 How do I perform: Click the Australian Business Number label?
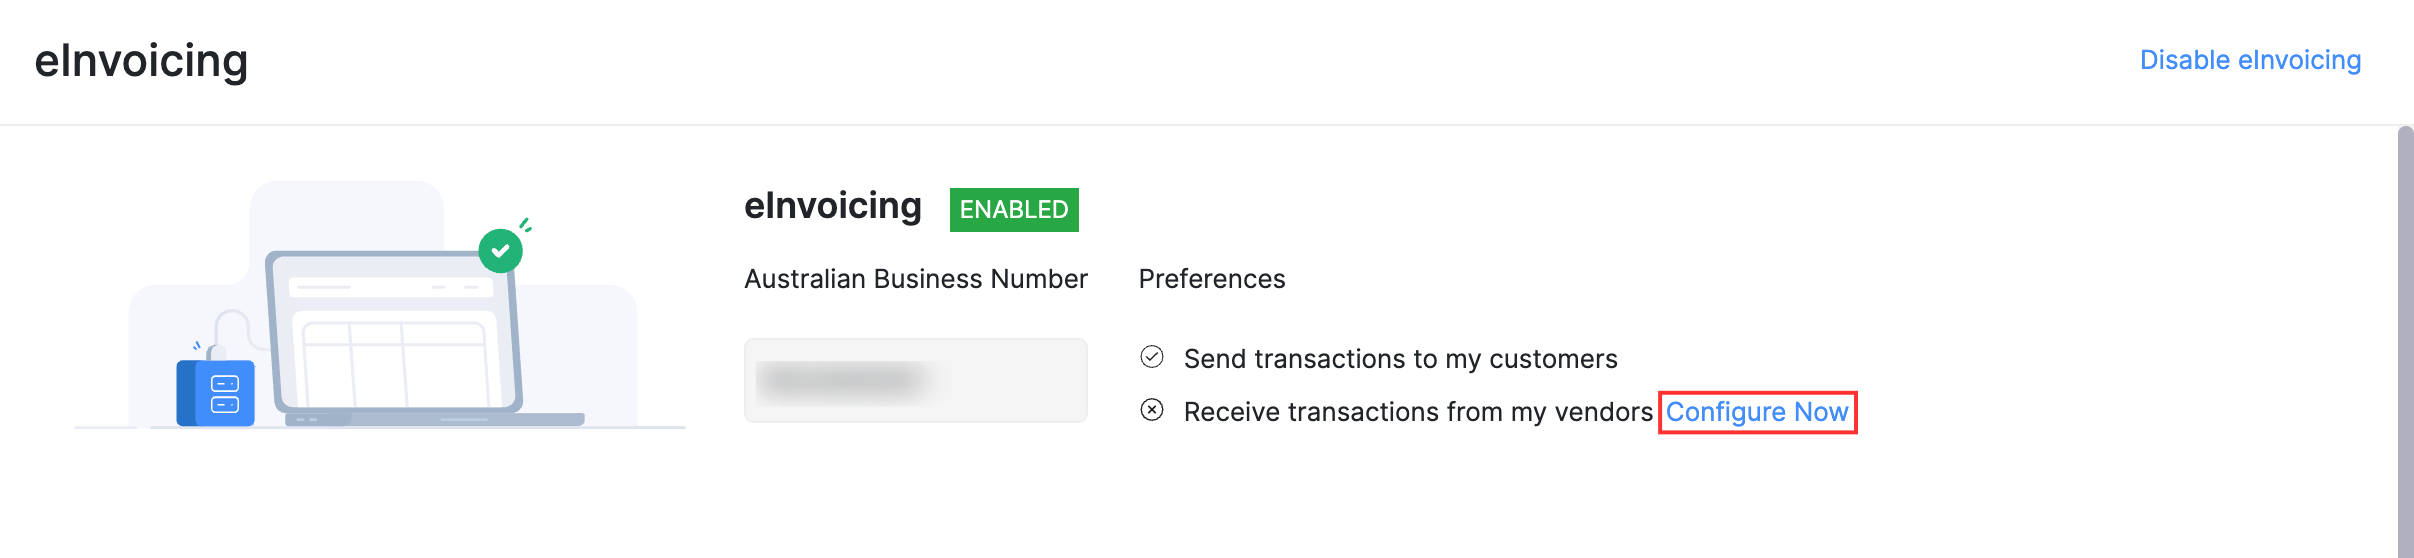click(915, 279)
